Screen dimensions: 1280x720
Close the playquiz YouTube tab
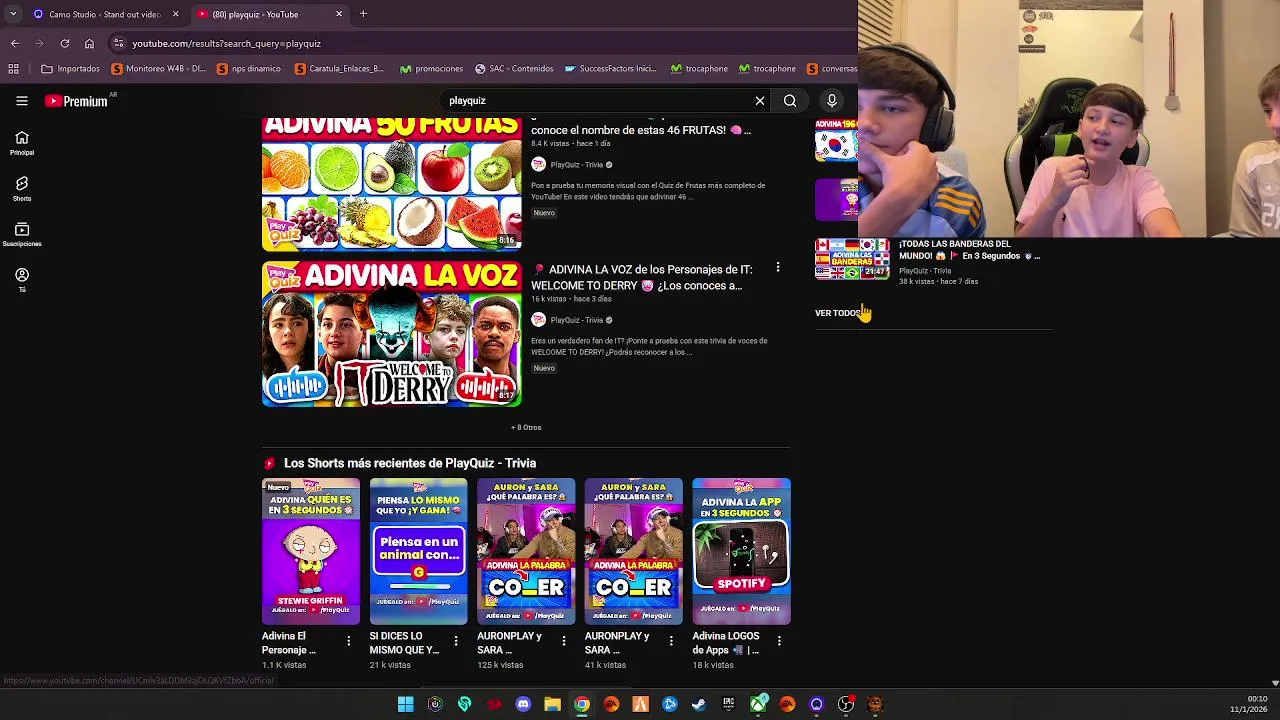coord(339,14)
